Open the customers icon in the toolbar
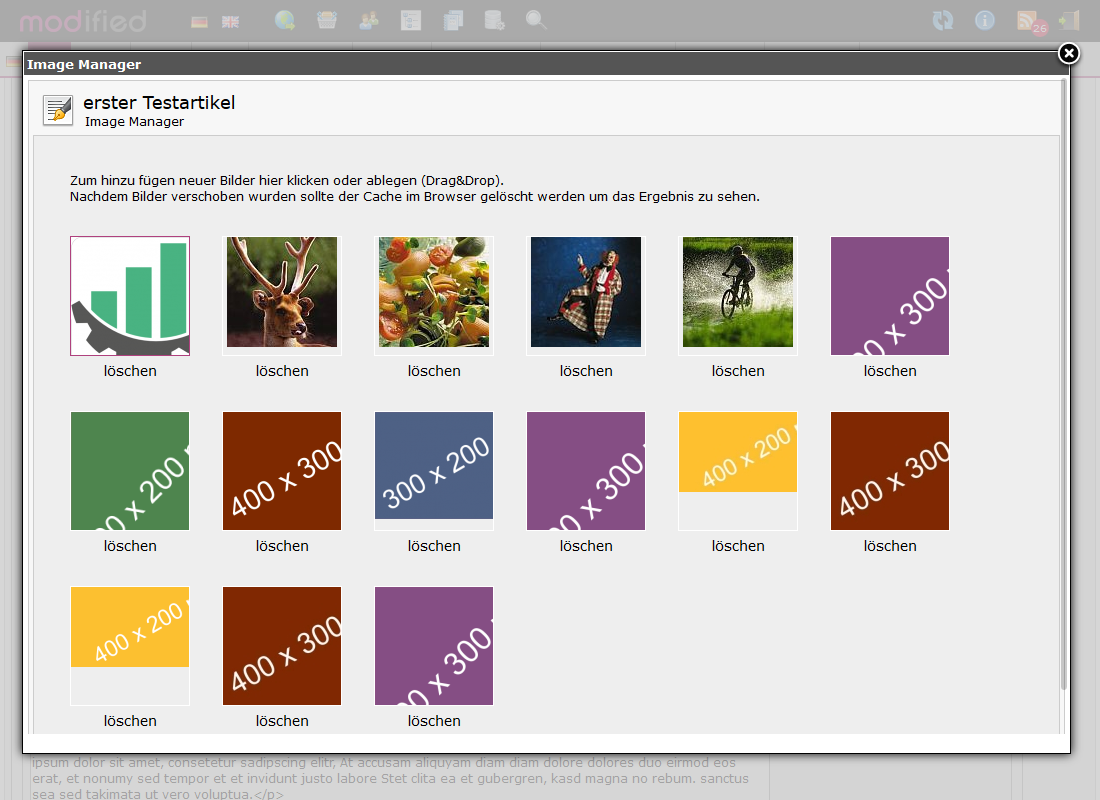The height and width of the screenshot is (800, 1100). [369, 20]
